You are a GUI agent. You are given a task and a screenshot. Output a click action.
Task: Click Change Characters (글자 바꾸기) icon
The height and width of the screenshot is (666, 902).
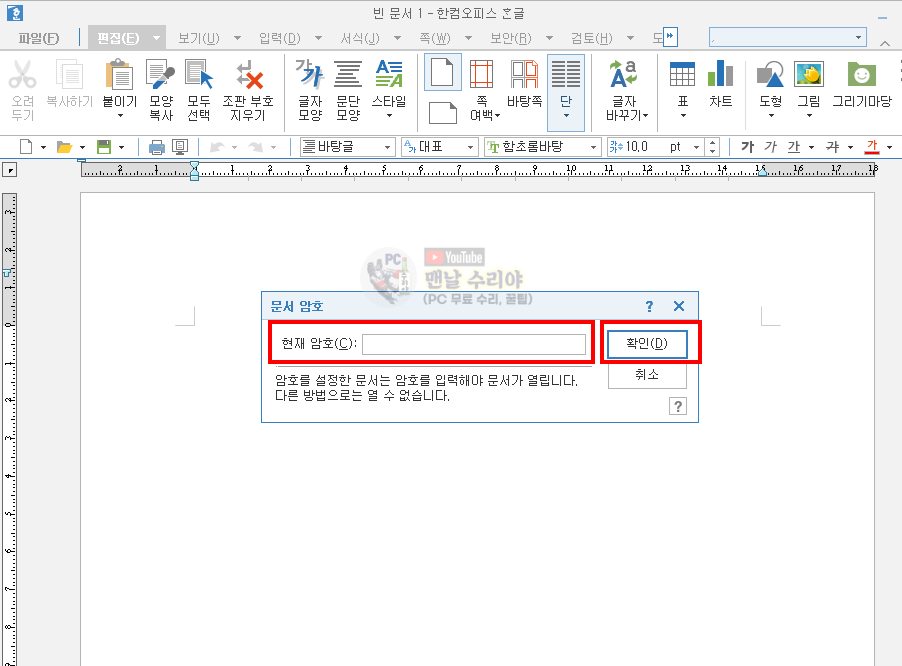624,75
